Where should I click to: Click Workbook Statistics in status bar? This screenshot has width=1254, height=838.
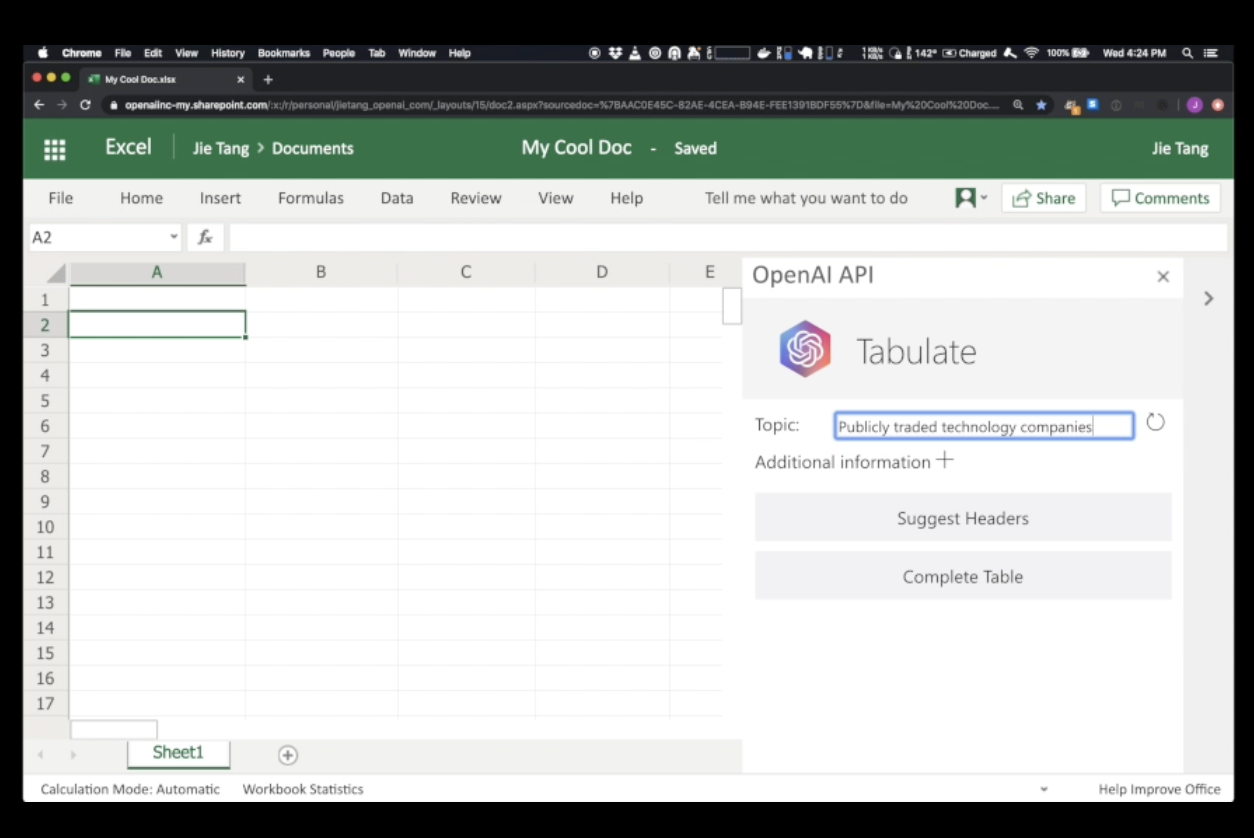pyautogui.click(x=303, y=789)
